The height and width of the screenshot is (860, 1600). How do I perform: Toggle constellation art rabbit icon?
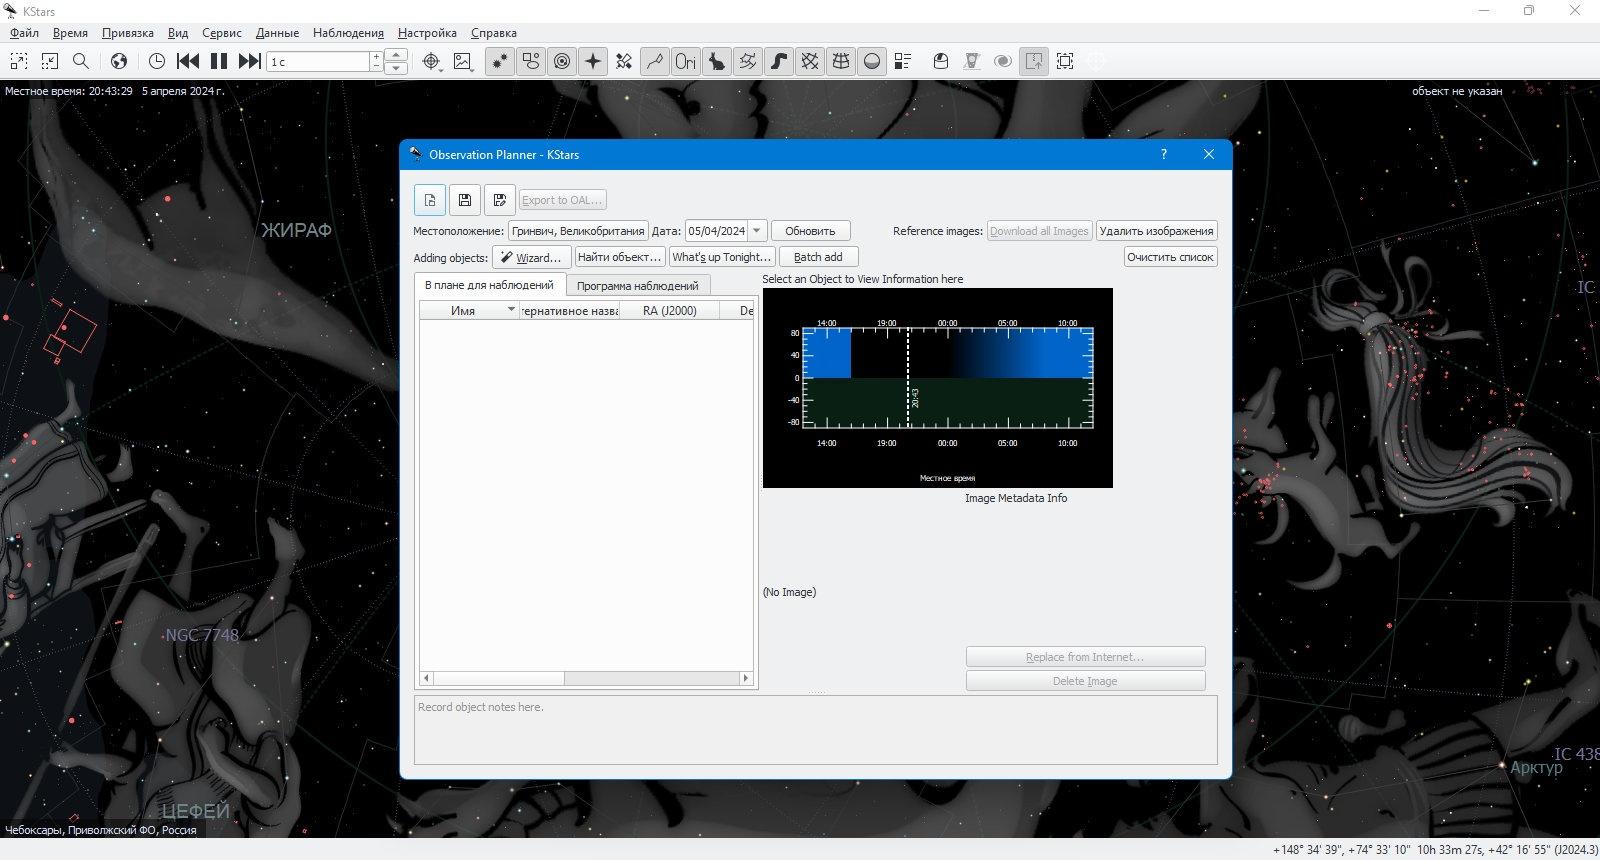tap(716, 61)
